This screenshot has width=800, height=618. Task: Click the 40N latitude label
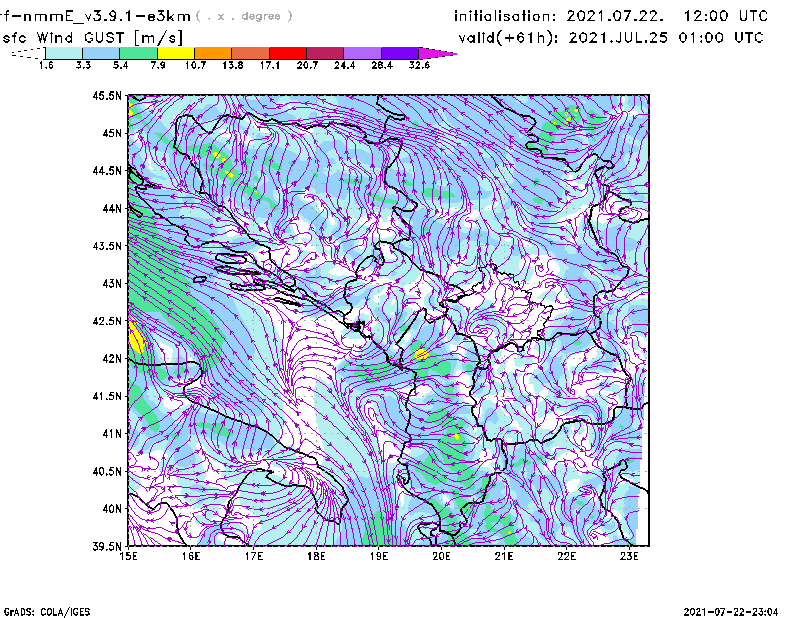pyautogui.click(x=112, y=509)
